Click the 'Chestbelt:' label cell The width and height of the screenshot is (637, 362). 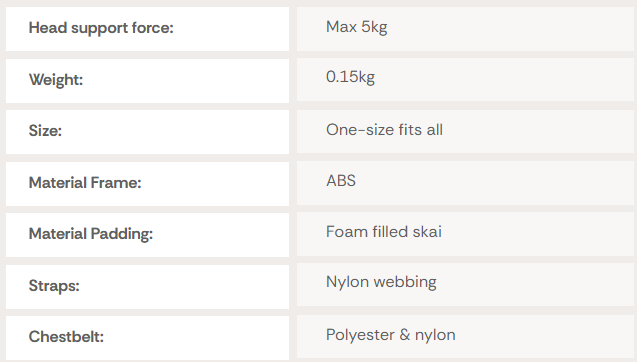tap(147, 338)
